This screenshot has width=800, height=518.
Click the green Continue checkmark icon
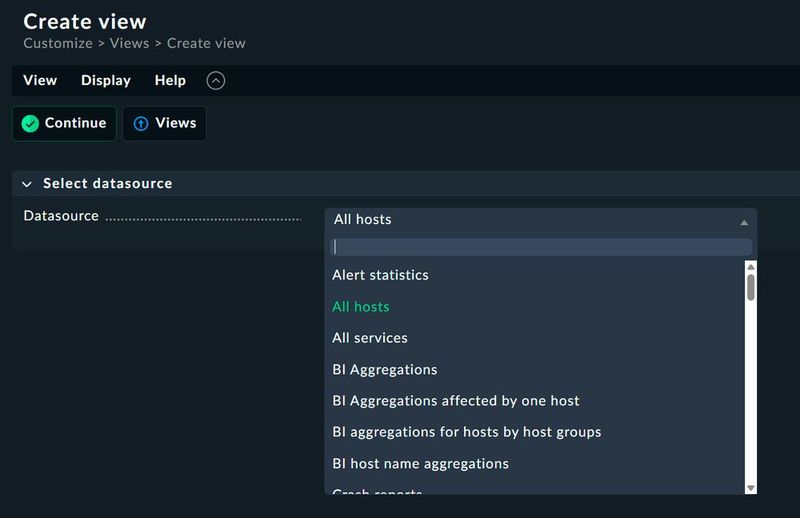tap(30, 123)
